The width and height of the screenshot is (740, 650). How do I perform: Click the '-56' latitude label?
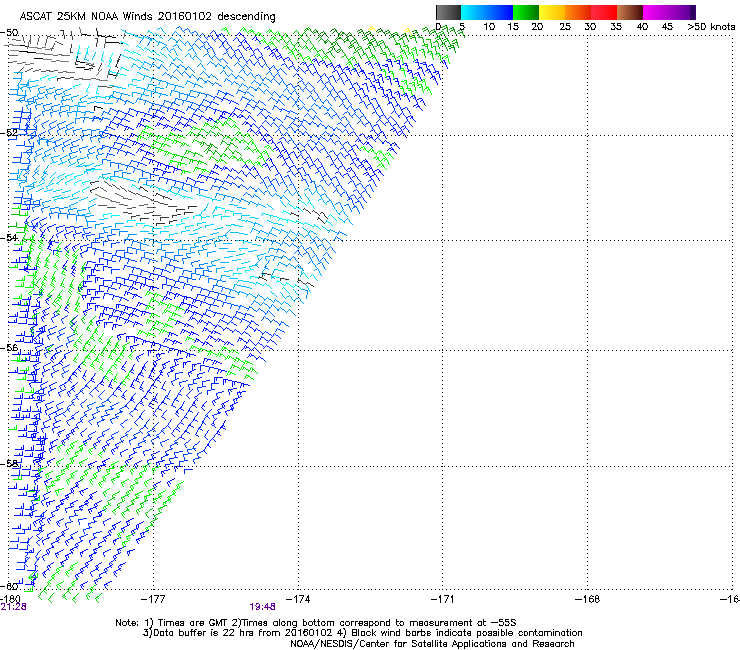[9, 347]
